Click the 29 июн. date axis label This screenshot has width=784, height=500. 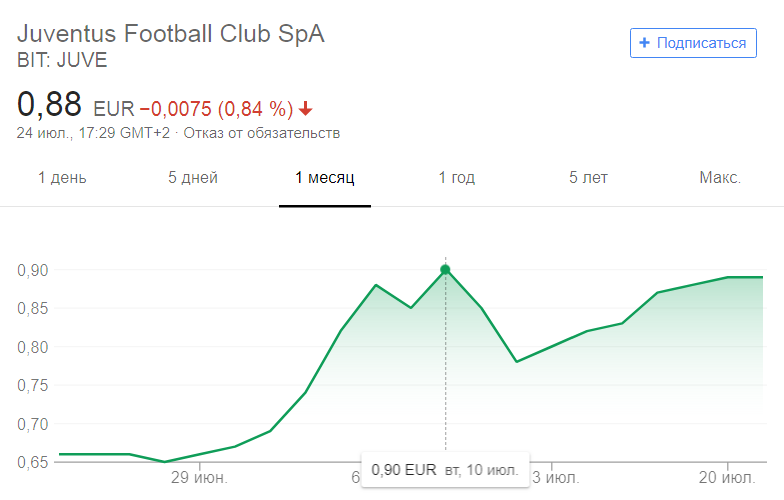coord(200,477)
